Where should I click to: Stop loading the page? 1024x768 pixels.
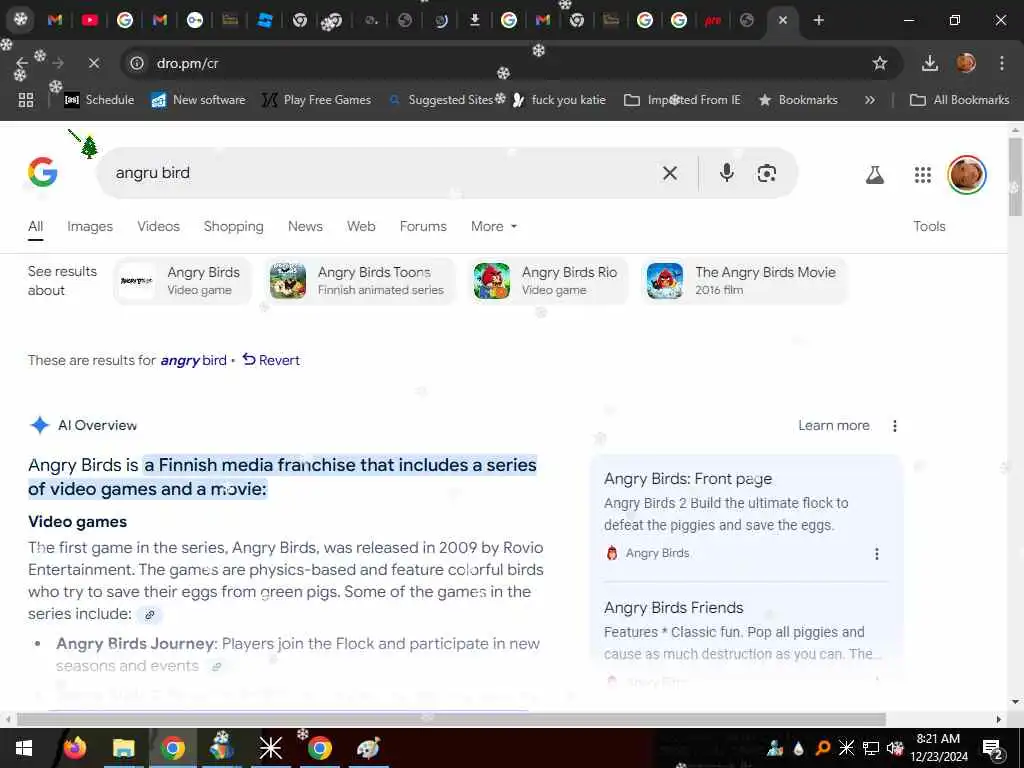tap(93, 63)
